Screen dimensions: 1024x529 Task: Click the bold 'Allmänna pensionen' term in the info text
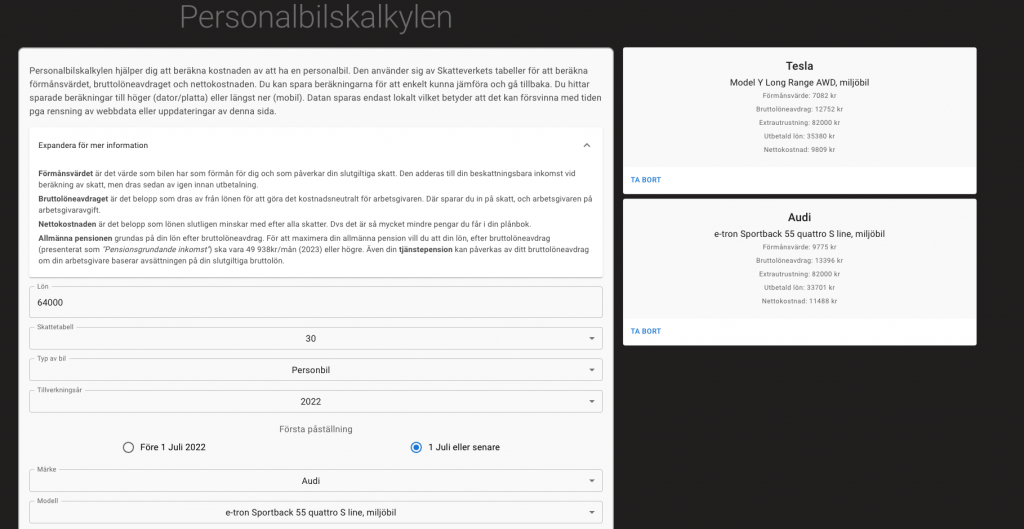(x=75, y=238)
